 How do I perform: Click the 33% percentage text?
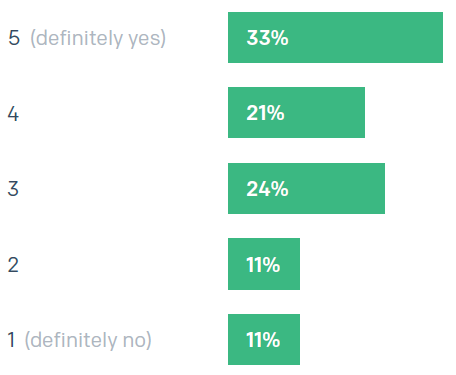point(267,38)
